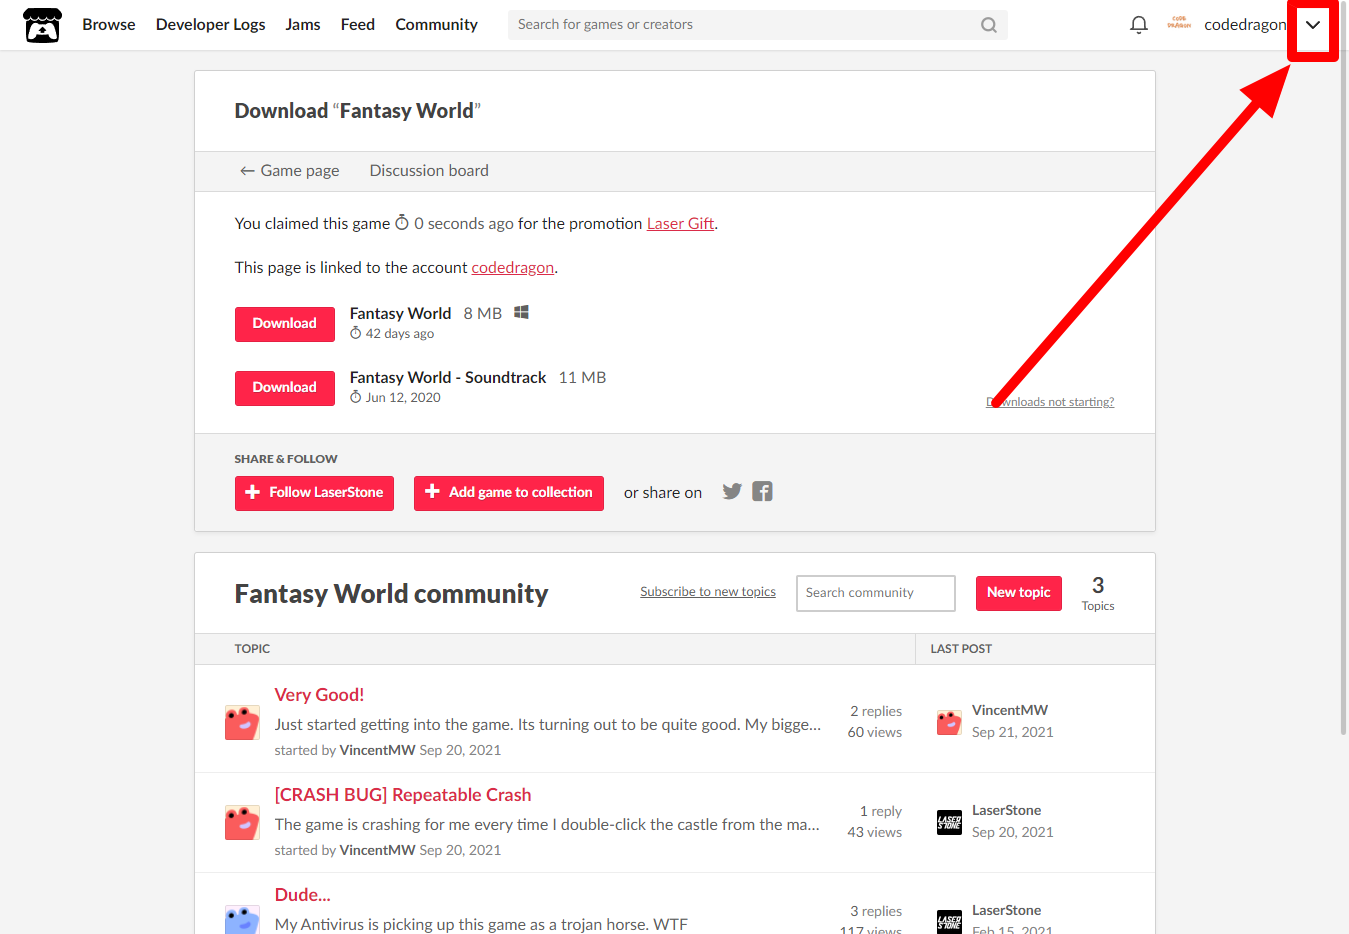
Task: Focus the Search community field
Action: 876,593
